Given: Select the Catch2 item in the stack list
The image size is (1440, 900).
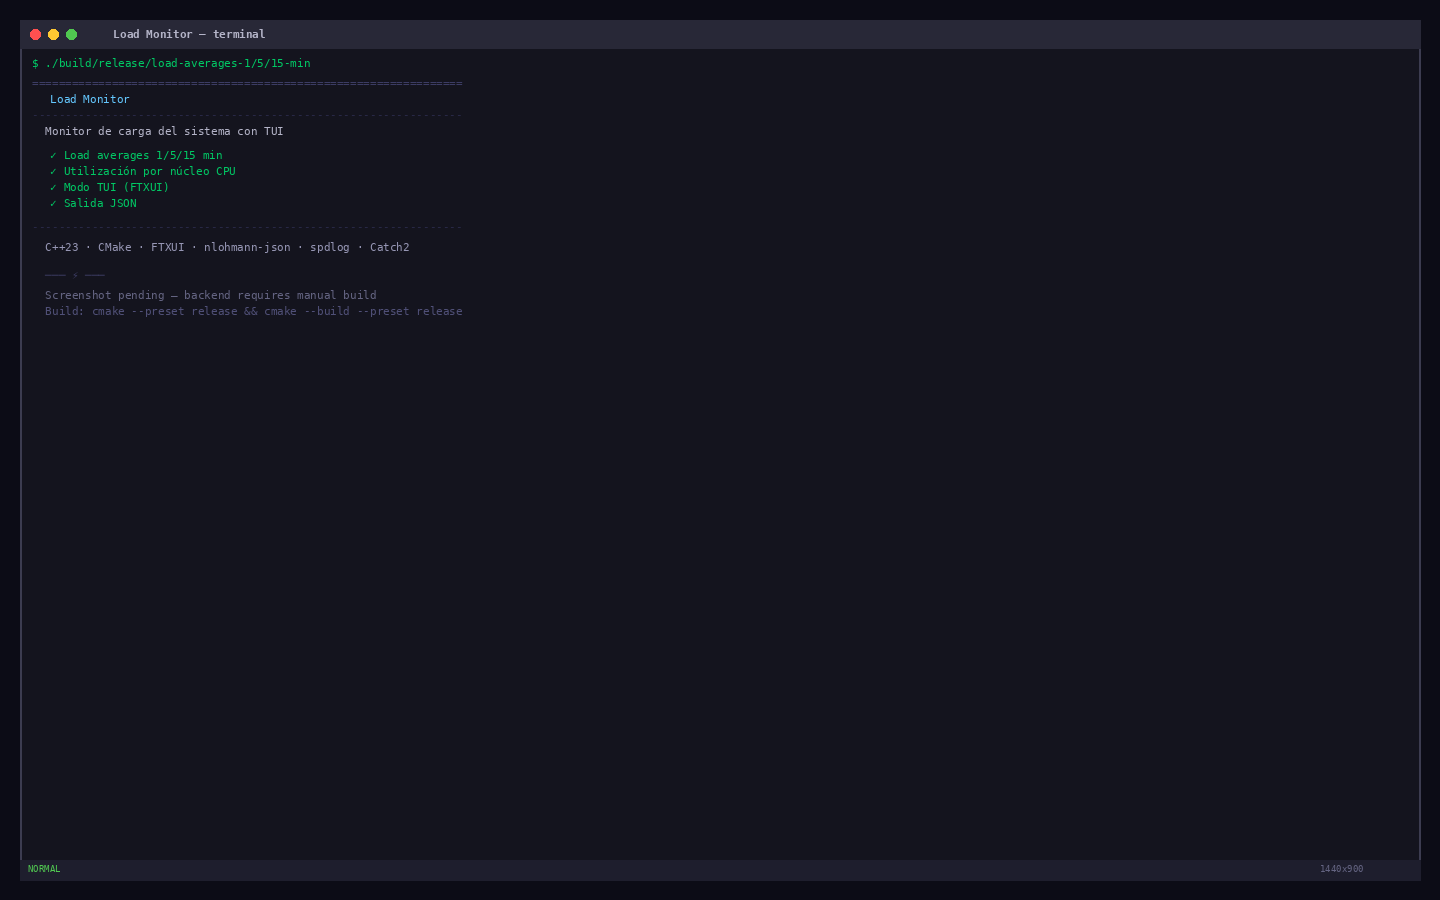Looking at the screenshot, I should click(390, 247).
